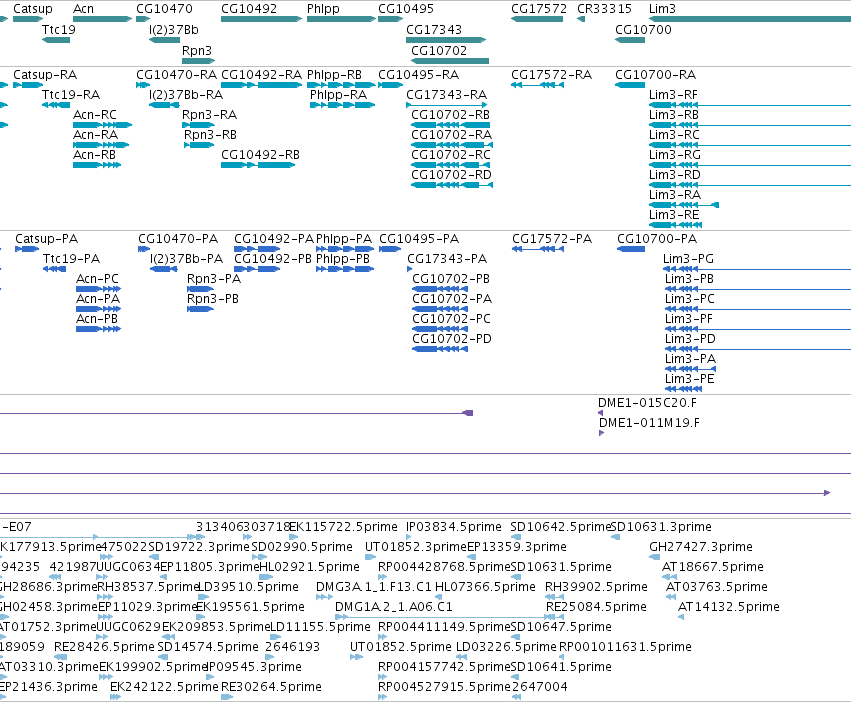
Task: Select the Phlpp-PA protein feature
Action: point(345,249)
